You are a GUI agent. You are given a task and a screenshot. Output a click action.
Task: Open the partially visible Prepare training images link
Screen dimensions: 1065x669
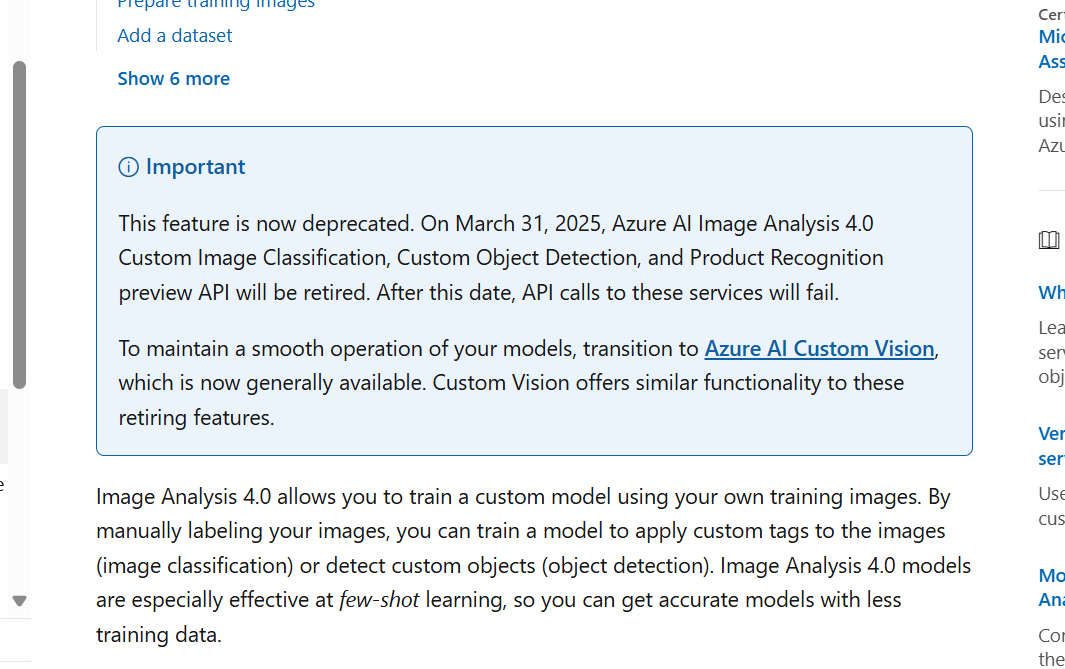tap(216, 5)
